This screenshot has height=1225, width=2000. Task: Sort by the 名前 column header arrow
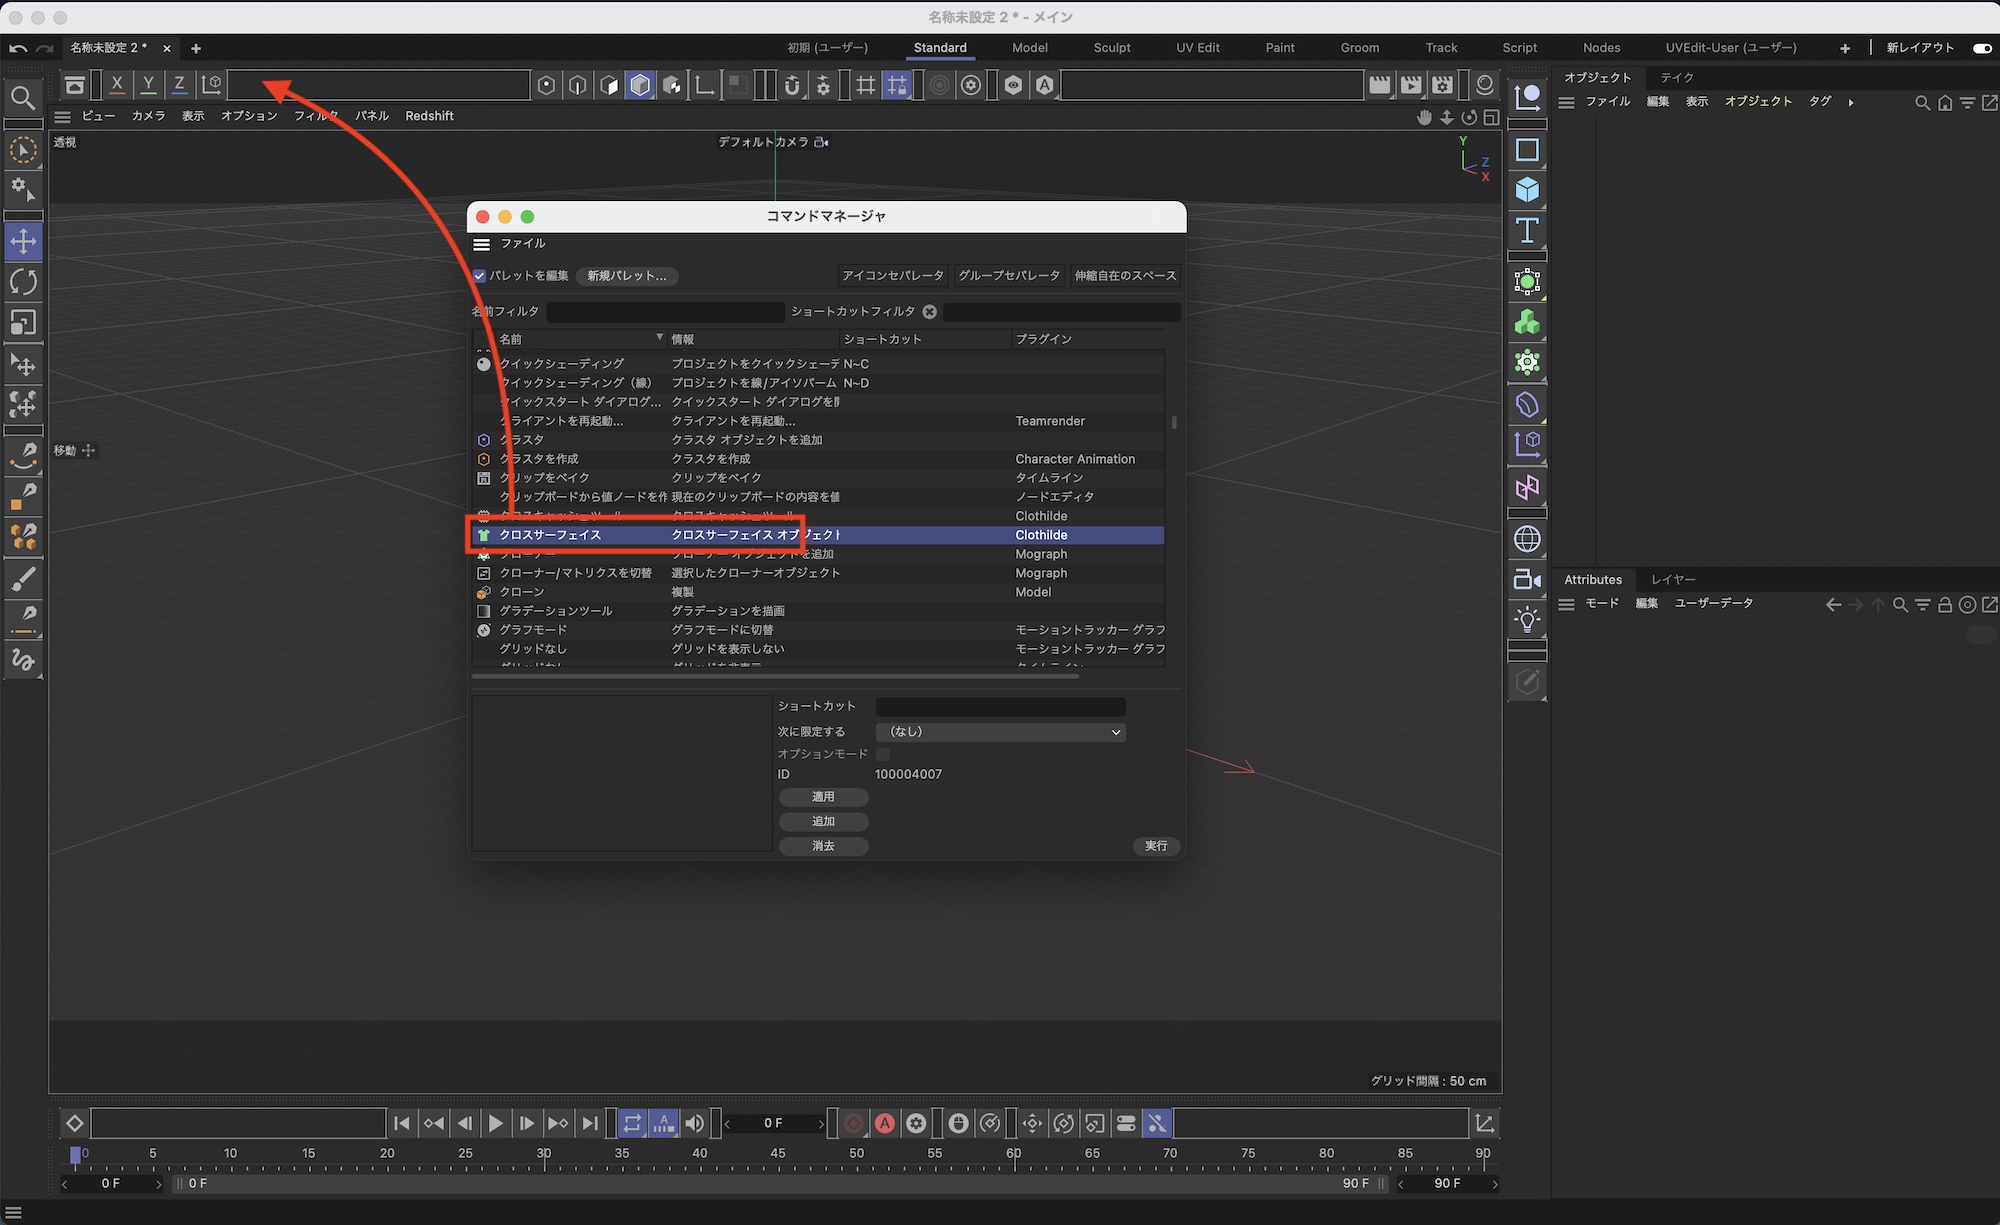659,338
